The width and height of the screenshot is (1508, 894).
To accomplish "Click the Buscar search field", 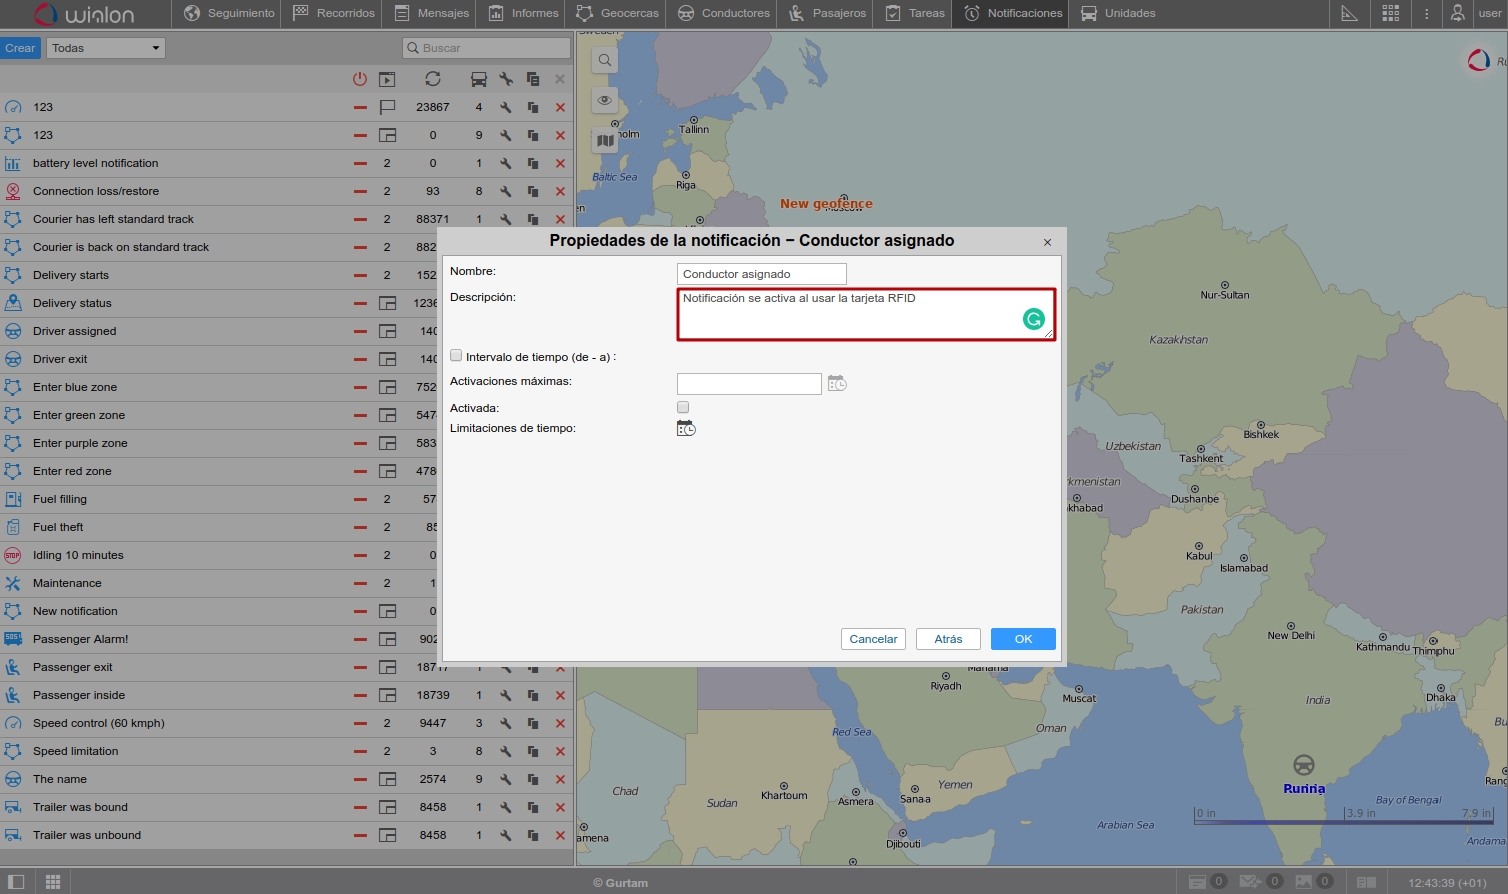I will [487, 48].
